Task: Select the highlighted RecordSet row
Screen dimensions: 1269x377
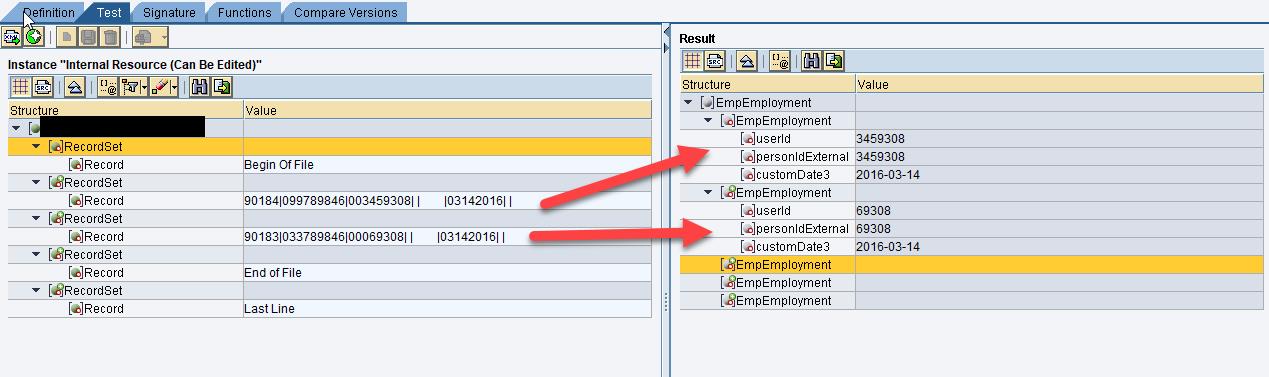Action: pyautogui.click(x=329, y=146)
